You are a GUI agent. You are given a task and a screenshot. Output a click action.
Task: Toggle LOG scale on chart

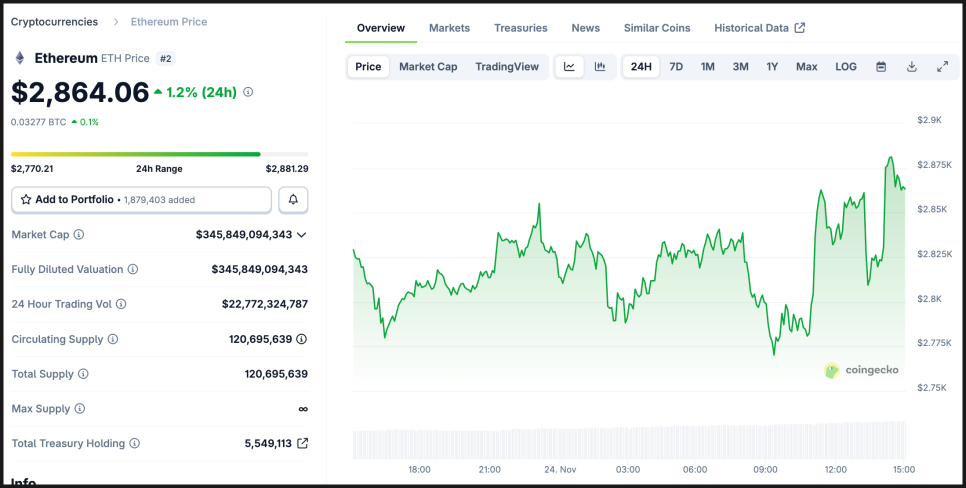(846, 67)
